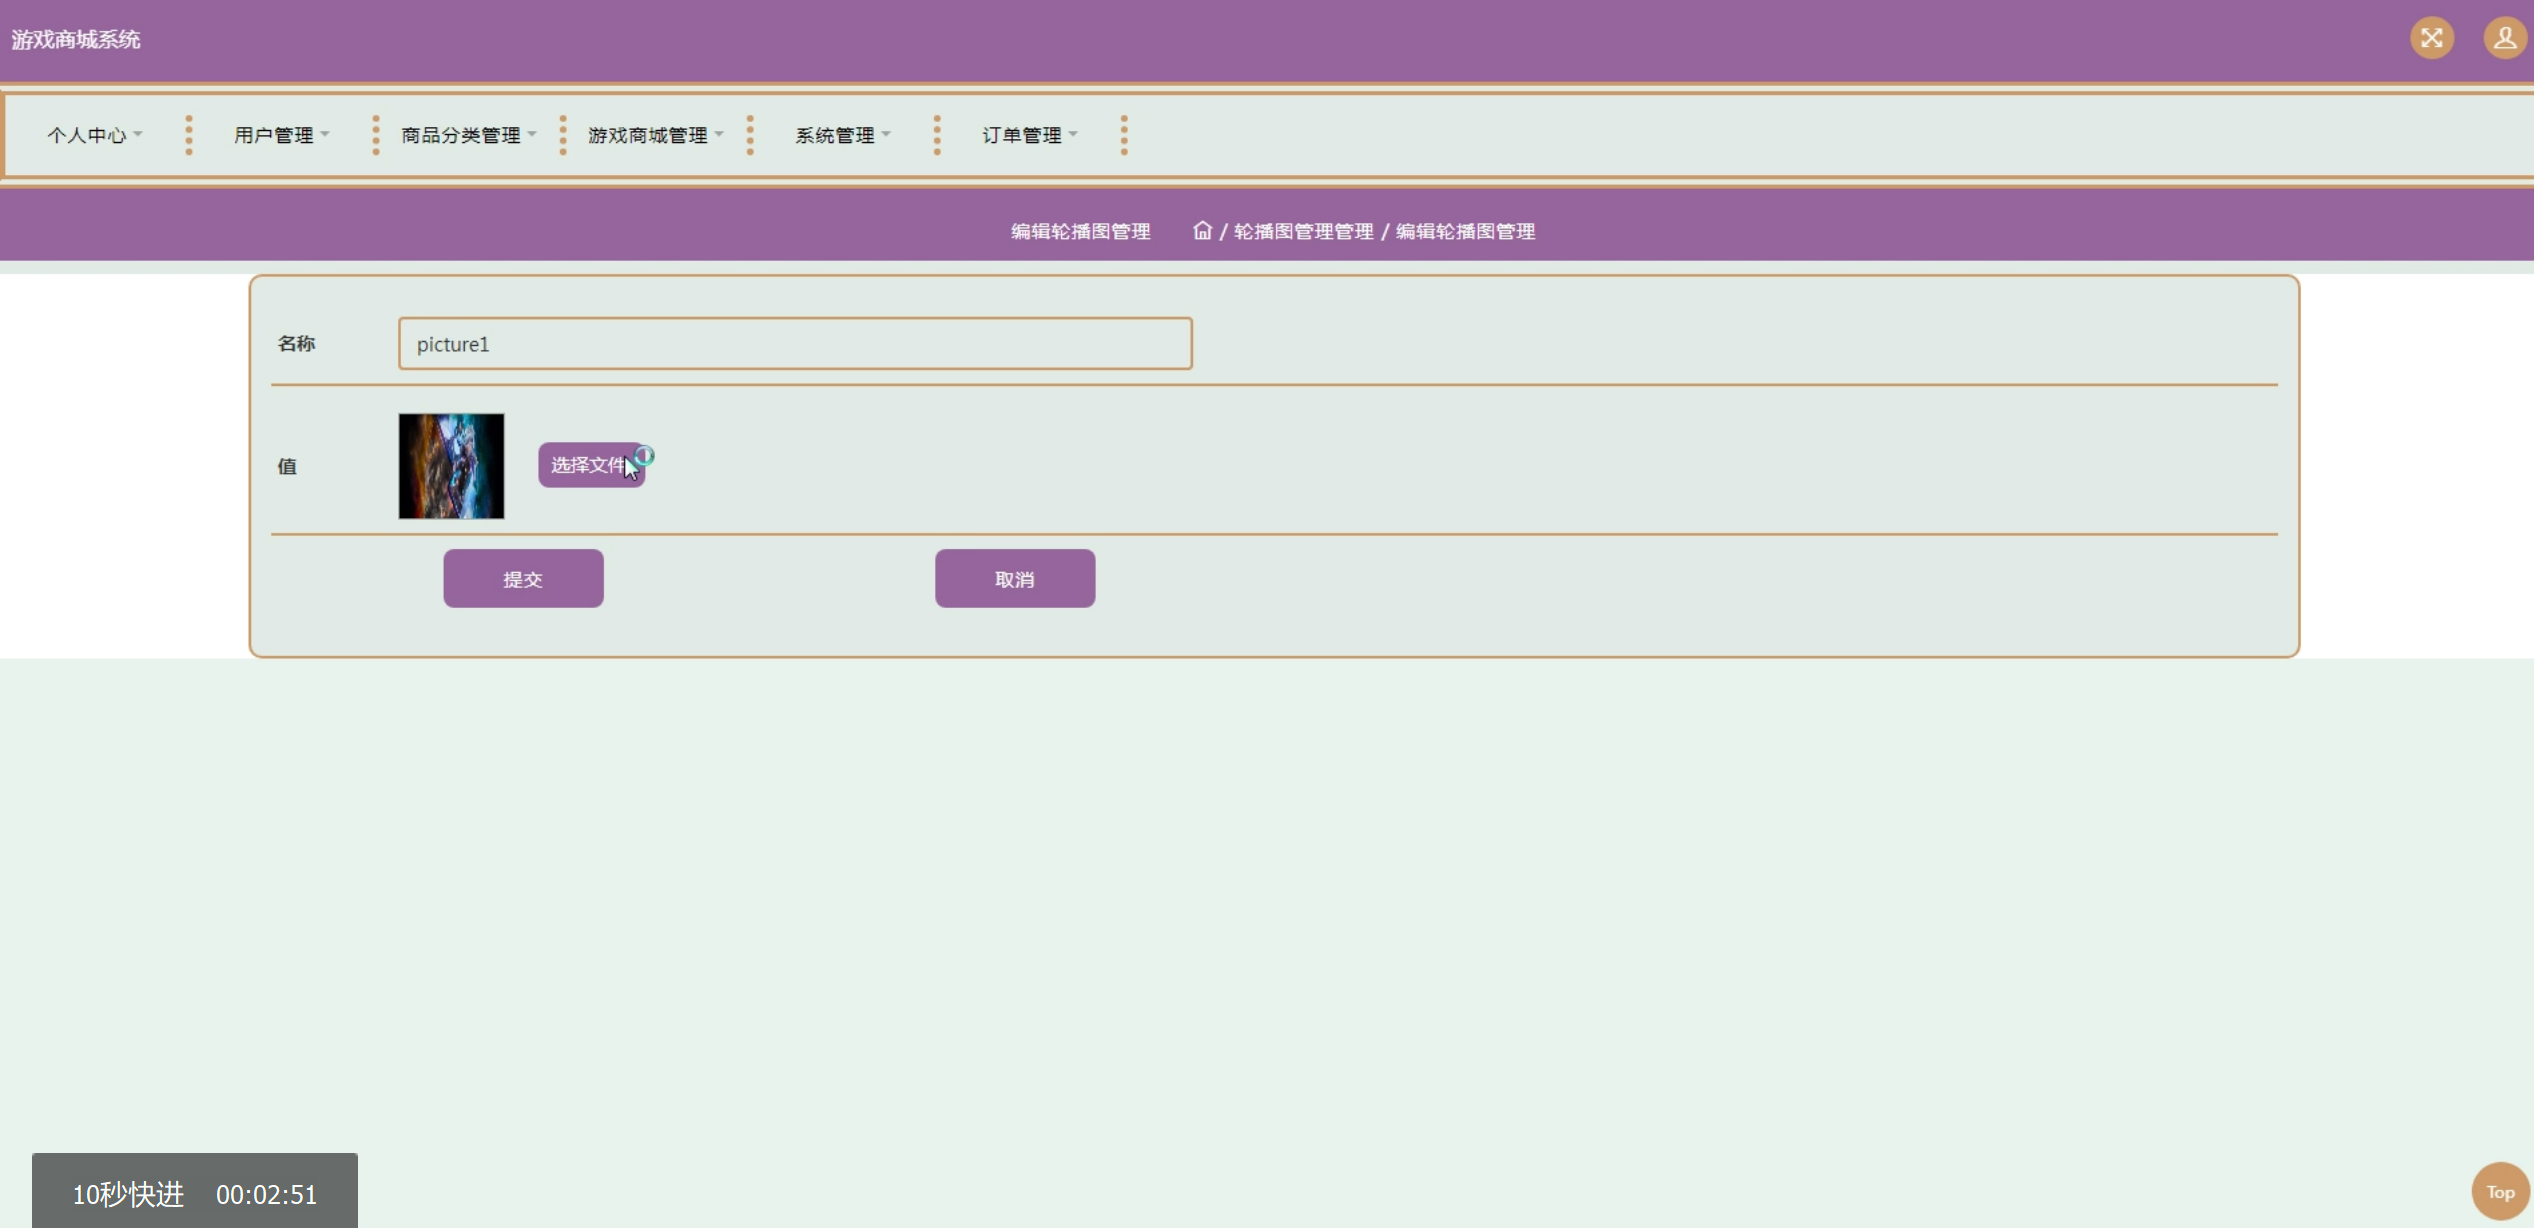Click the 选择文件 upload button

point(590,465)
